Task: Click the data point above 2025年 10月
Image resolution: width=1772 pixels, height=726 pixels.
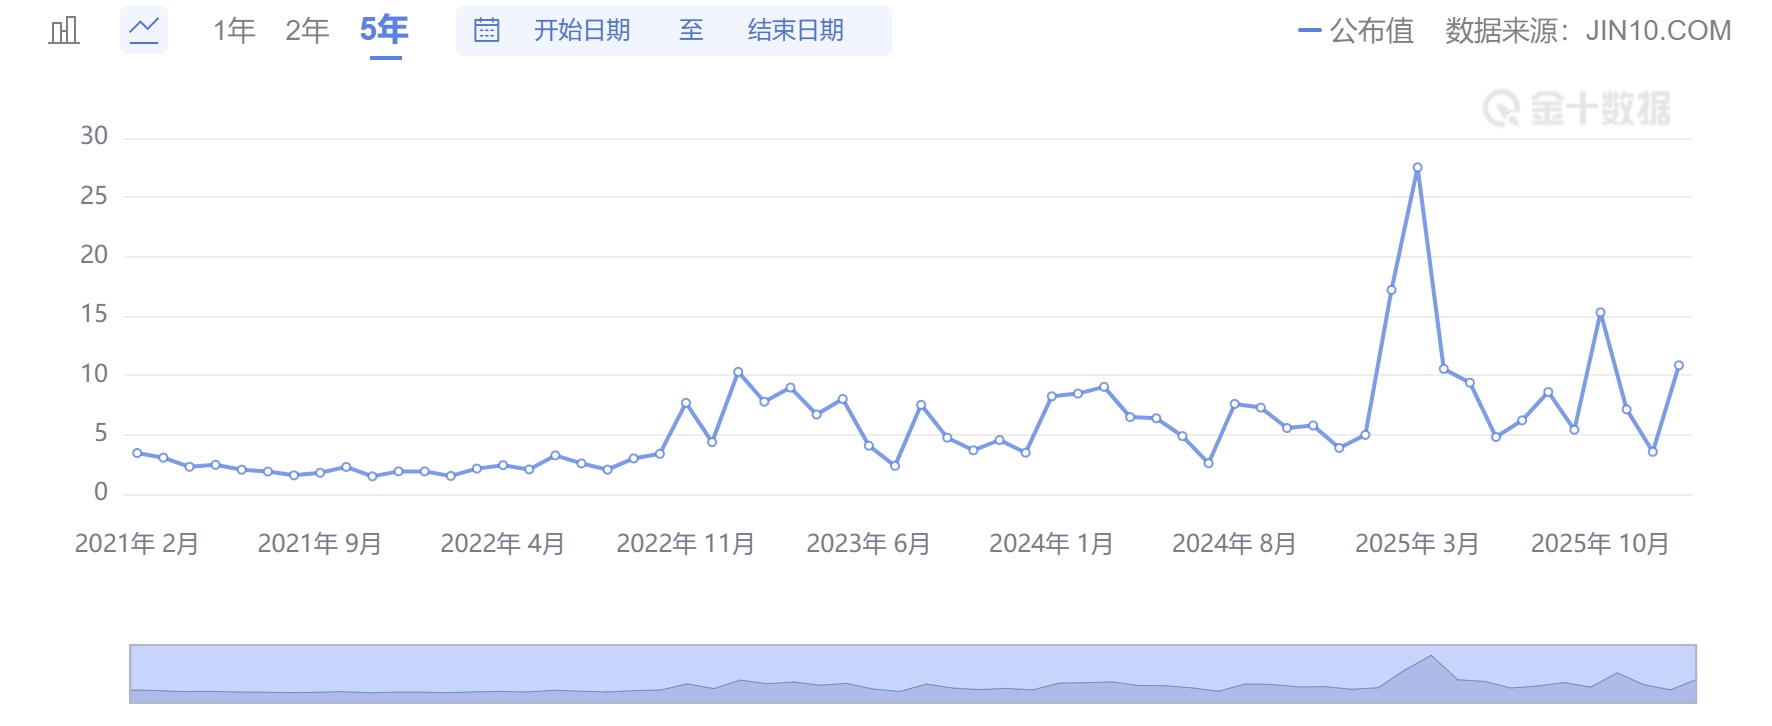Action: point(1600,313)
